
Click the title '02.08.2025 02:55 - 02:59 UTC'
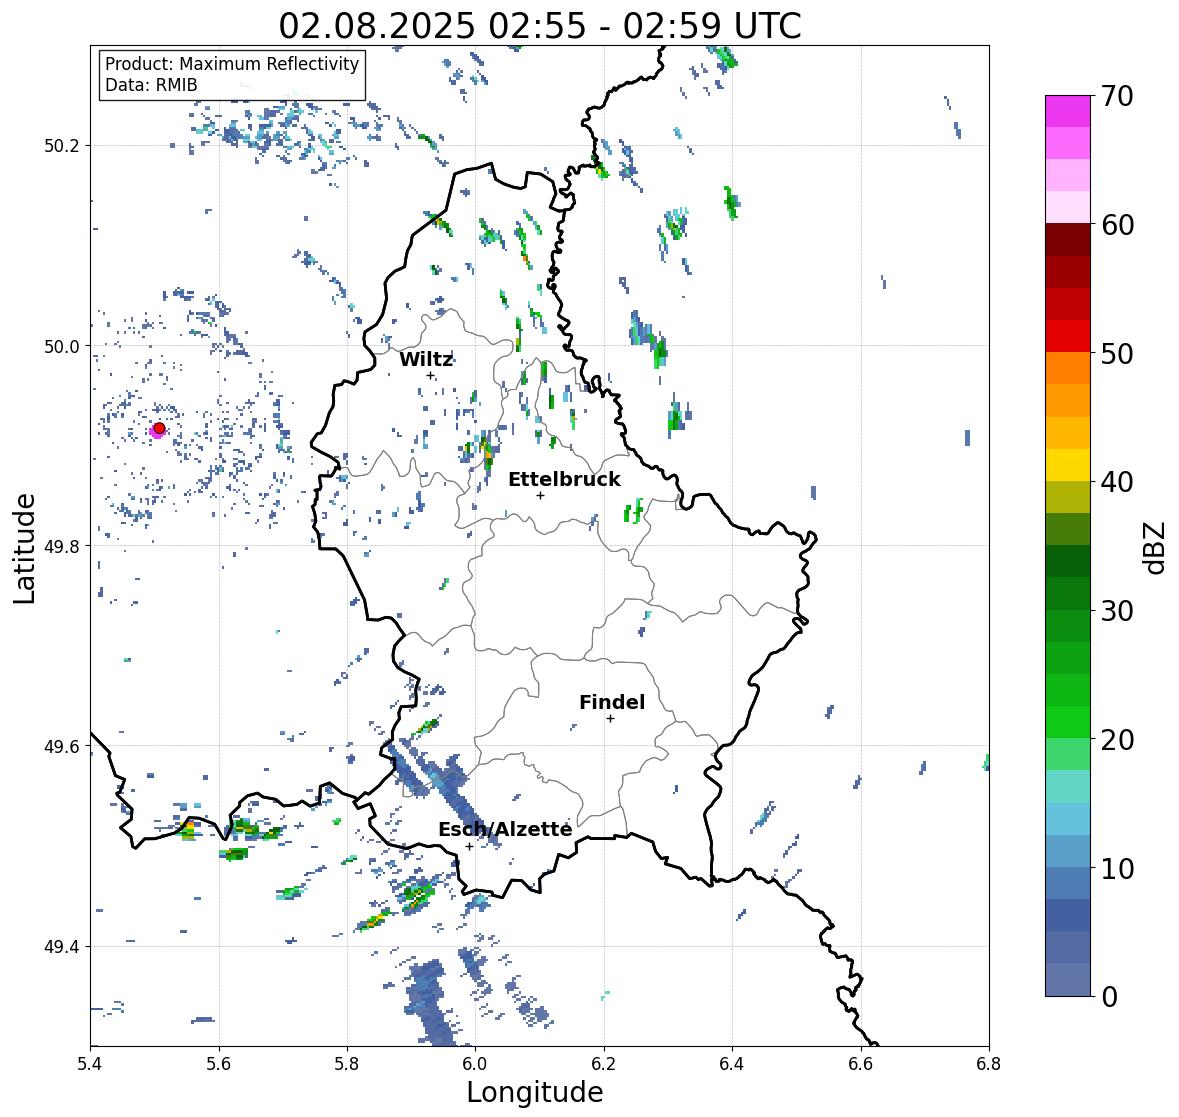540,26
